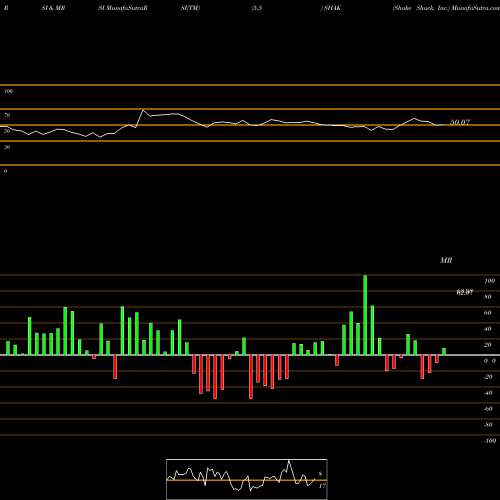Image resolution: width=500 pixels, height=500 pixels.
Task: Click RSI axis label 100 on left
Action: click(9, 91)
